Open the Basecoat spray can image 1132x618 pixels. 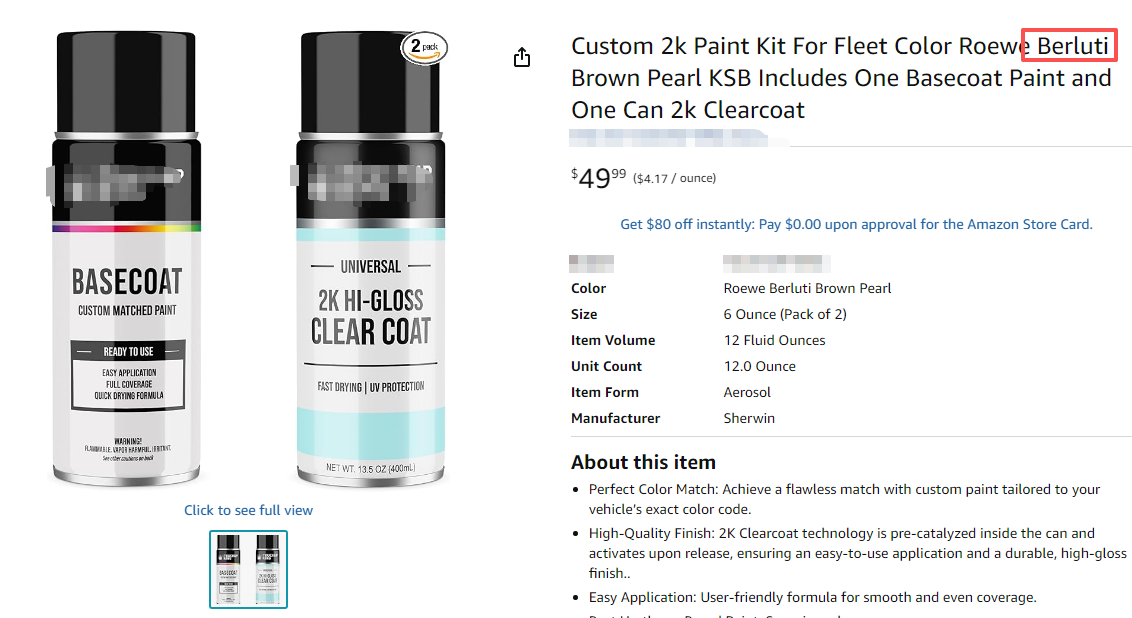coord(125,260)
